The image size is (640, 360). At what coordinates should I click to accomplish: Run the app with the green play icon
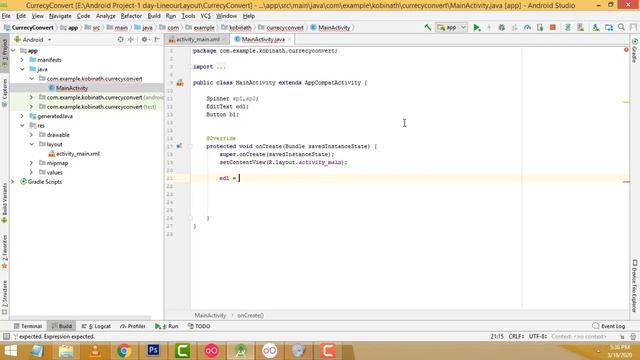pos(476,27)
